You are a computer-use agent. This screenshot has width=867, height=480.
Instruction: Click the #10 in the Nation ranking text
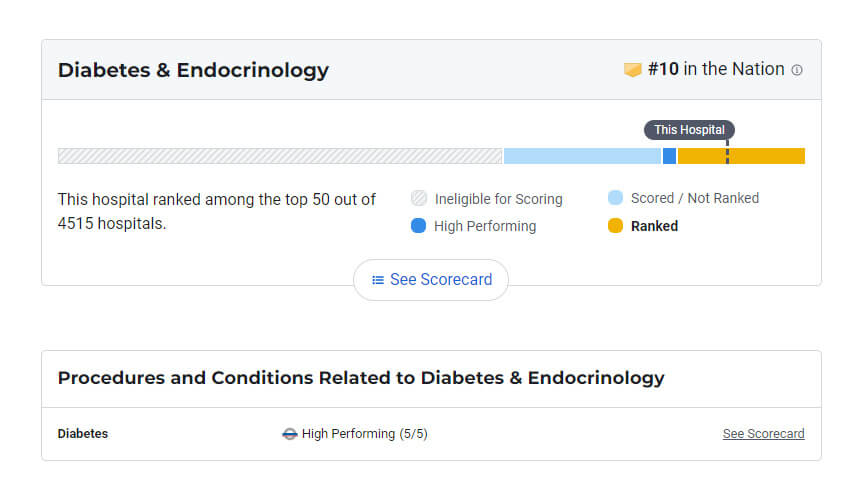716,69
